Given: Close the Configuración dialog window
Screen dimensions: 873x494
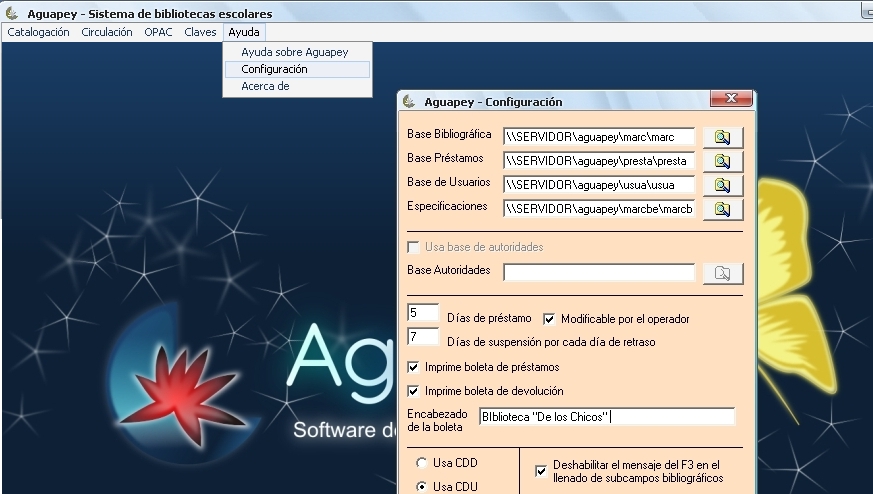Looking at the screenshot, I should pyautogui.click(x=732, y=100).
